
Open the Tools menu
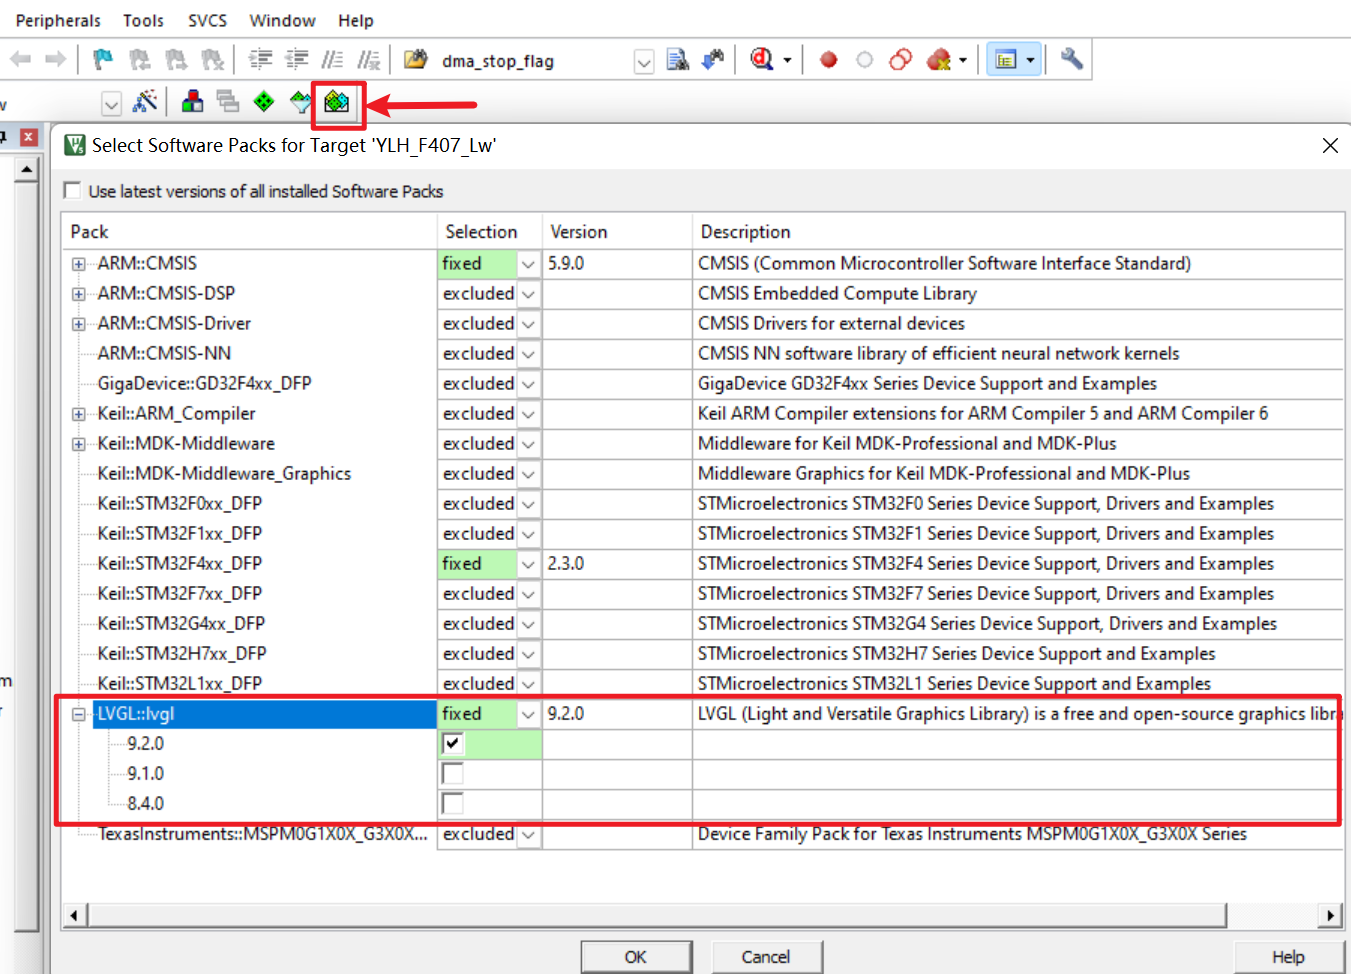[x=143, y=20]
